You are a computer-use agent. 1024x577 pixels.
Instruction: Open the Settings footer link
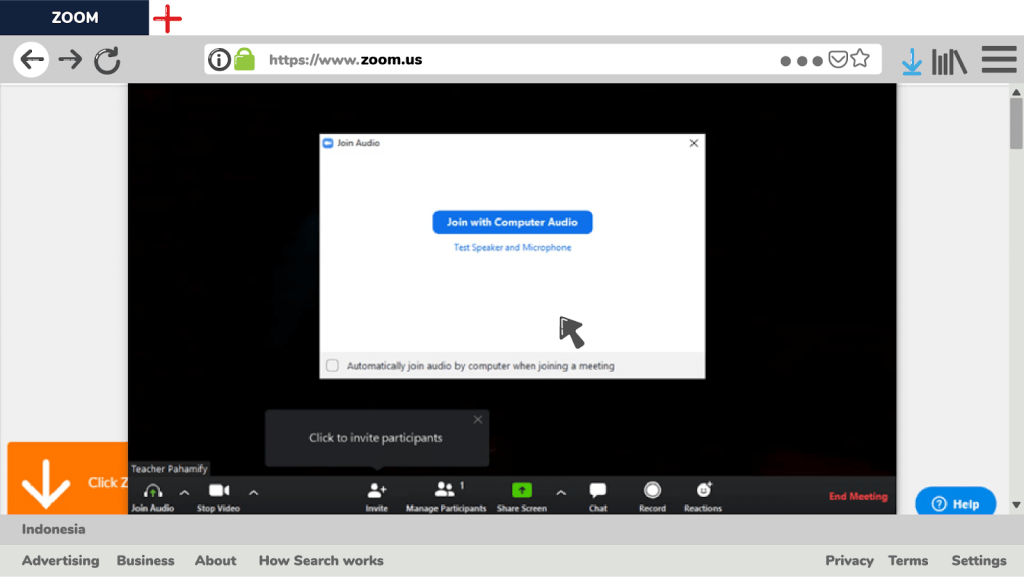[979, 561]
